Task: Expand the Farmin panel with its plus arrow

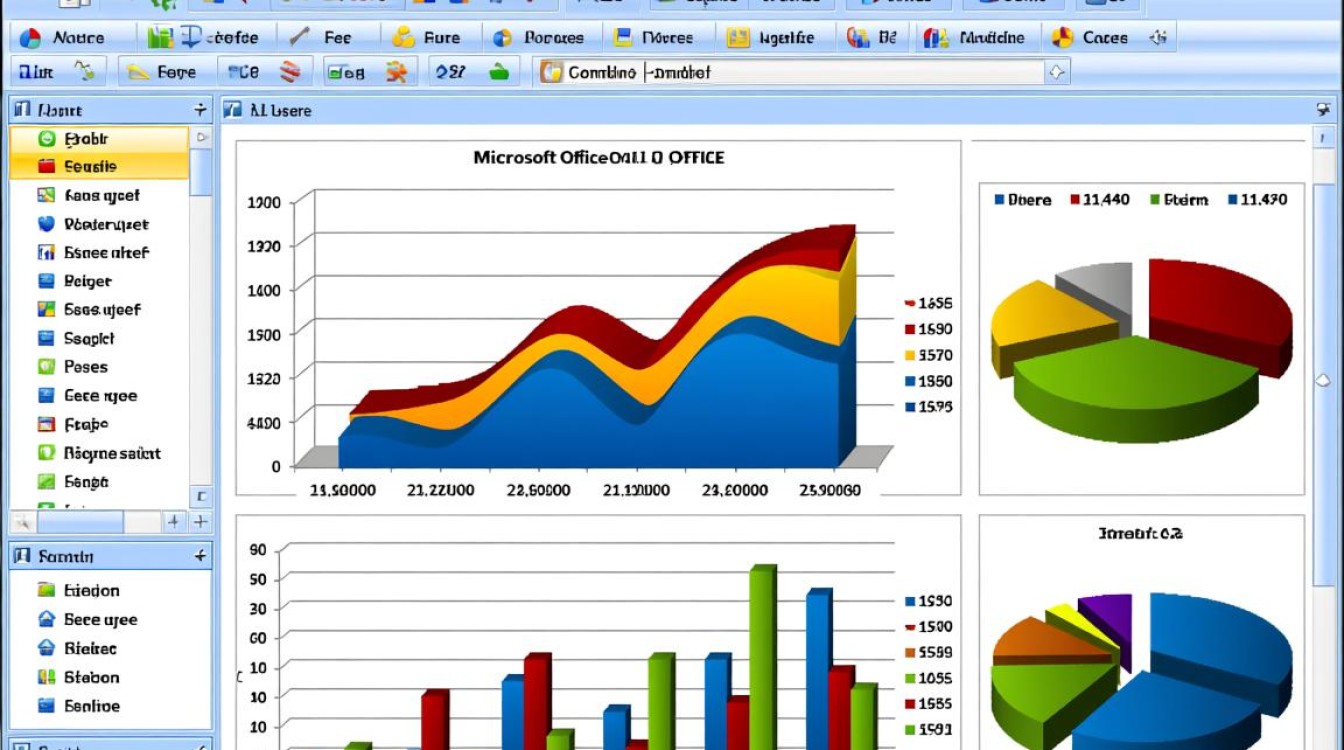Action: point(201,555)
